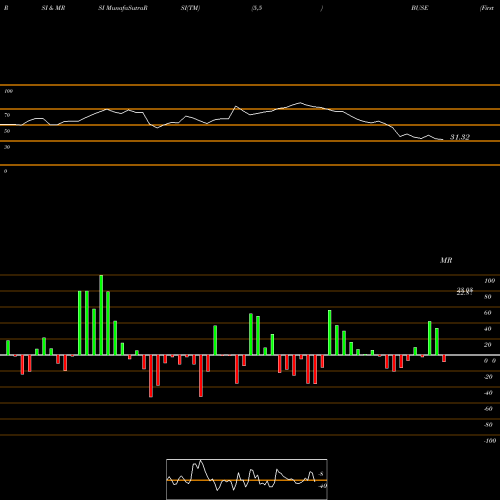Click the RSI axis label '30'
500x500 pixels.
point(7,147)
